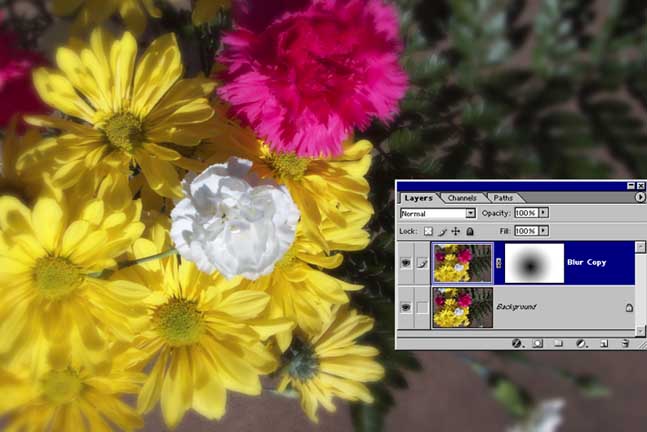Open the Fill slider arrow
The image size is (647, 432).
[x=544, y=231]
